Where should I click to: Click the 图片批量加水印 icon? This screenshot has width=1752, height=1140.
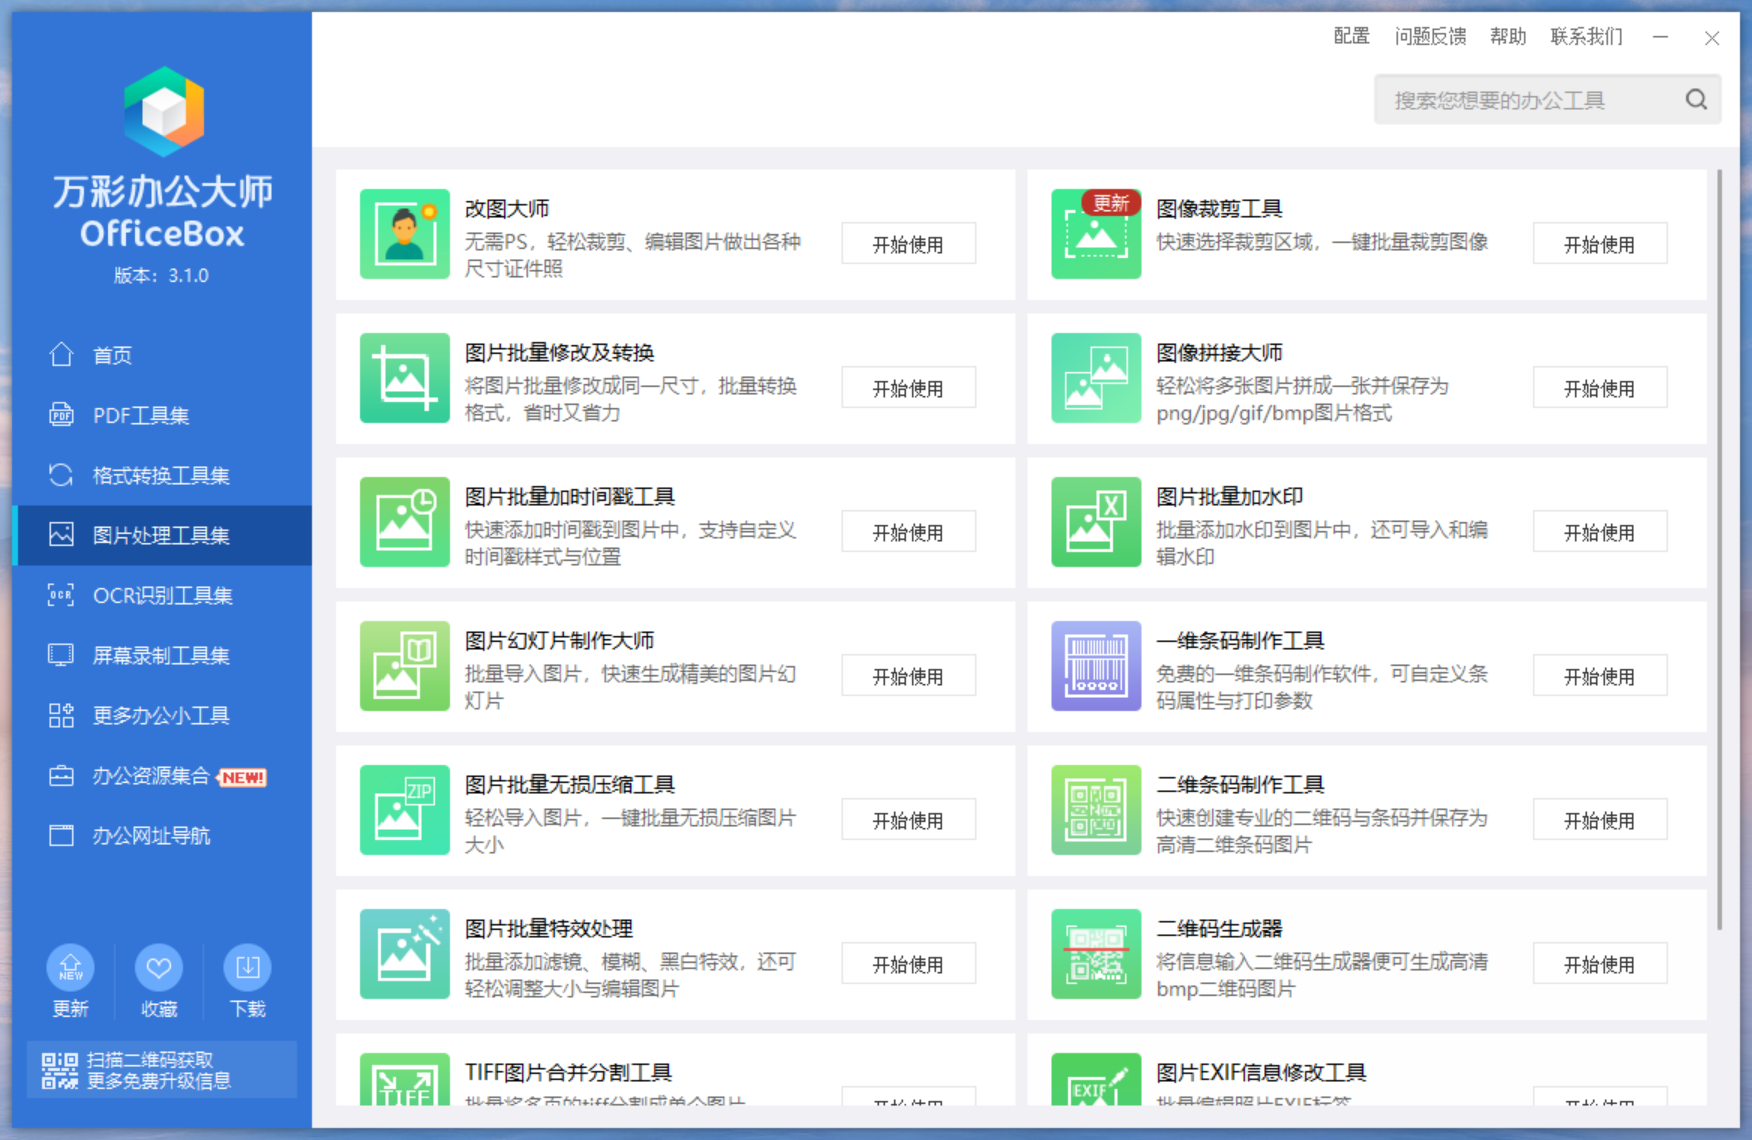pos(1096,522)
